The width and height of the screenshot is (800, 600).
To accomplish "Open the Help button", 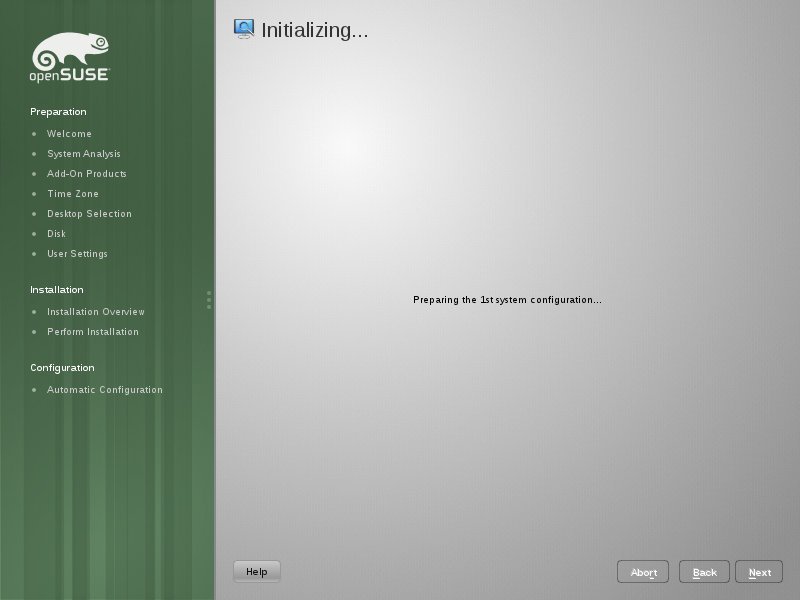I will [257, 571].
